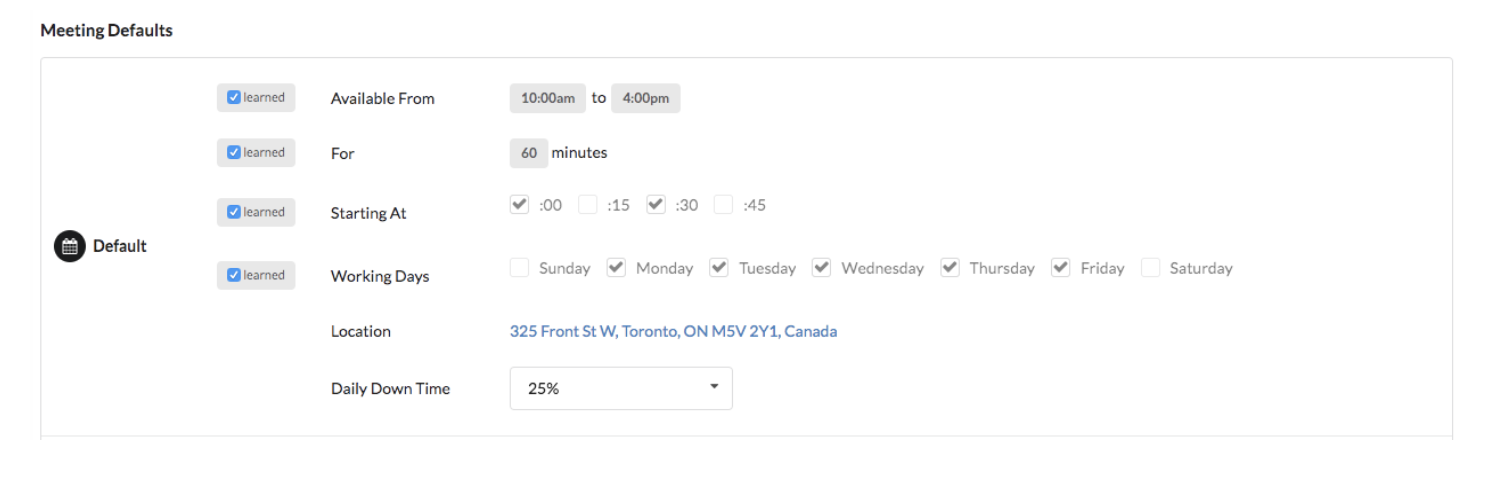
Task: Enable the :45 starting time
Action: coord(724,204)
